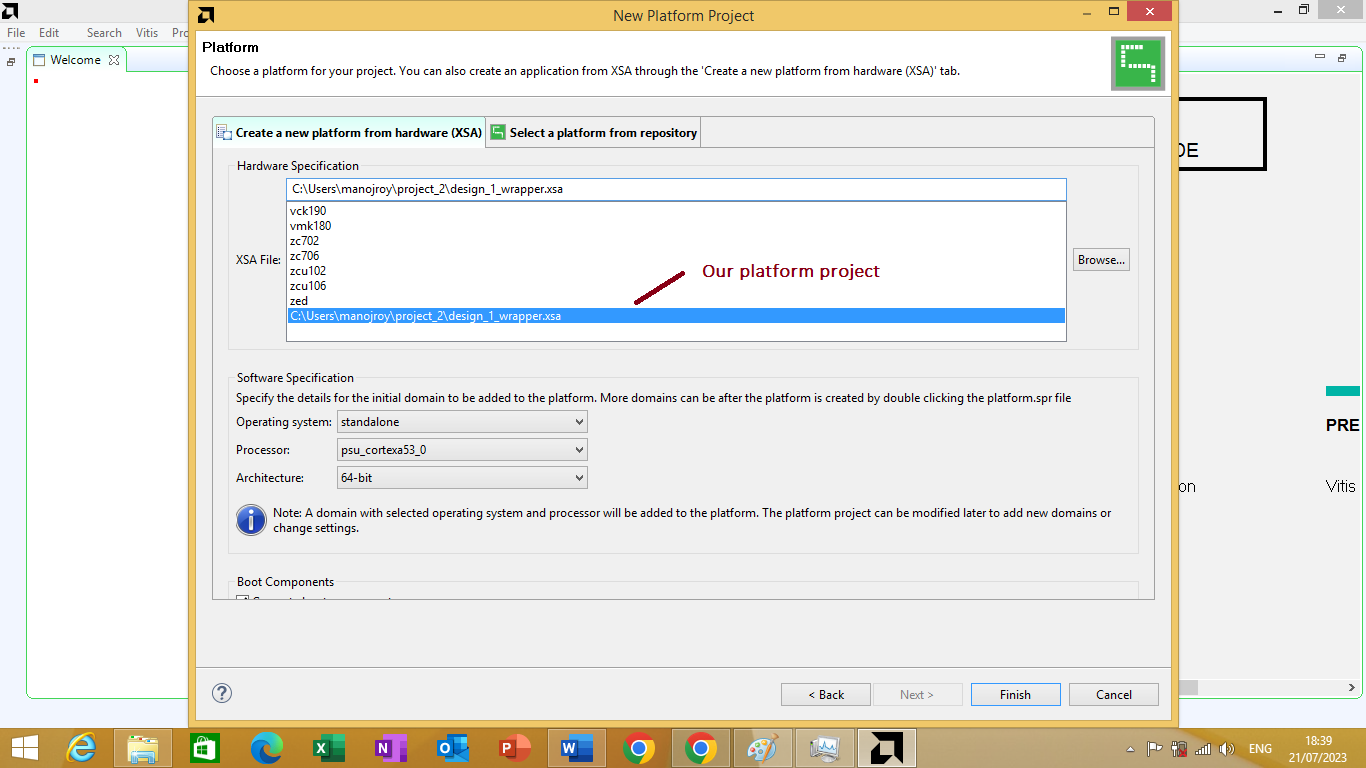Open PowerPoint from the taskbar
Viewport: 1366px width, 768px height.
point(515,748)
